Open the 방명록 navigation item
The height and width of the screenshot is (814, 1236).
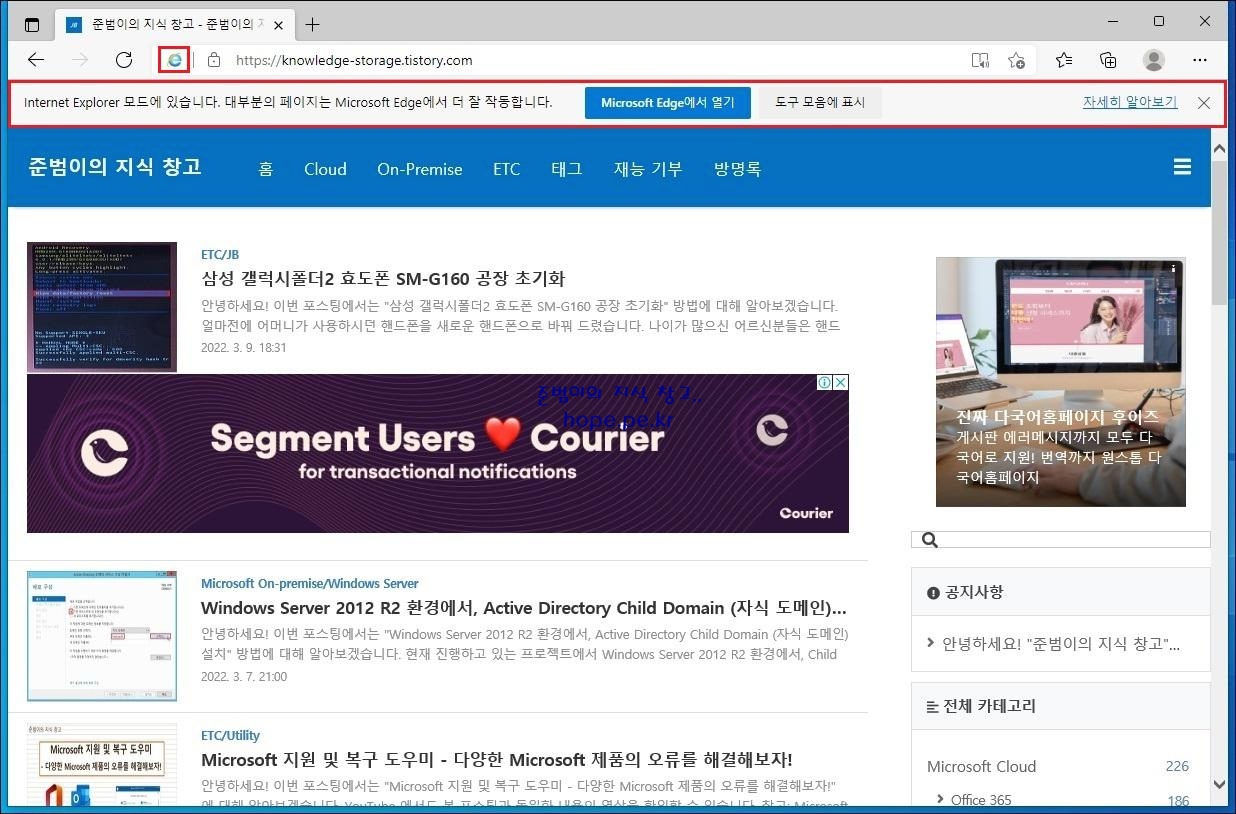coord(738,169)
